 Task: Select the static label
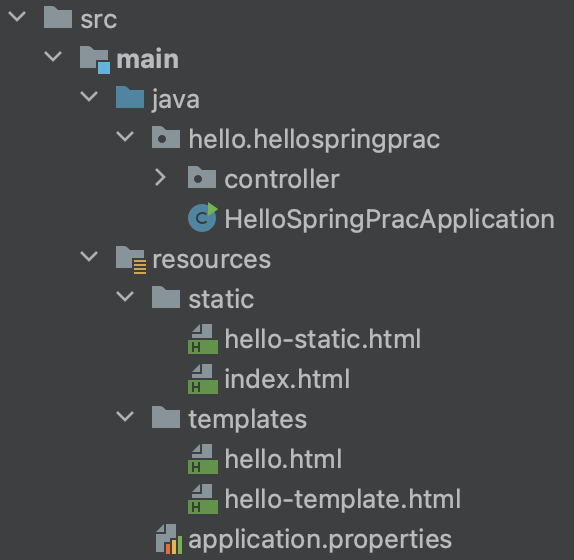pos(221,299)
